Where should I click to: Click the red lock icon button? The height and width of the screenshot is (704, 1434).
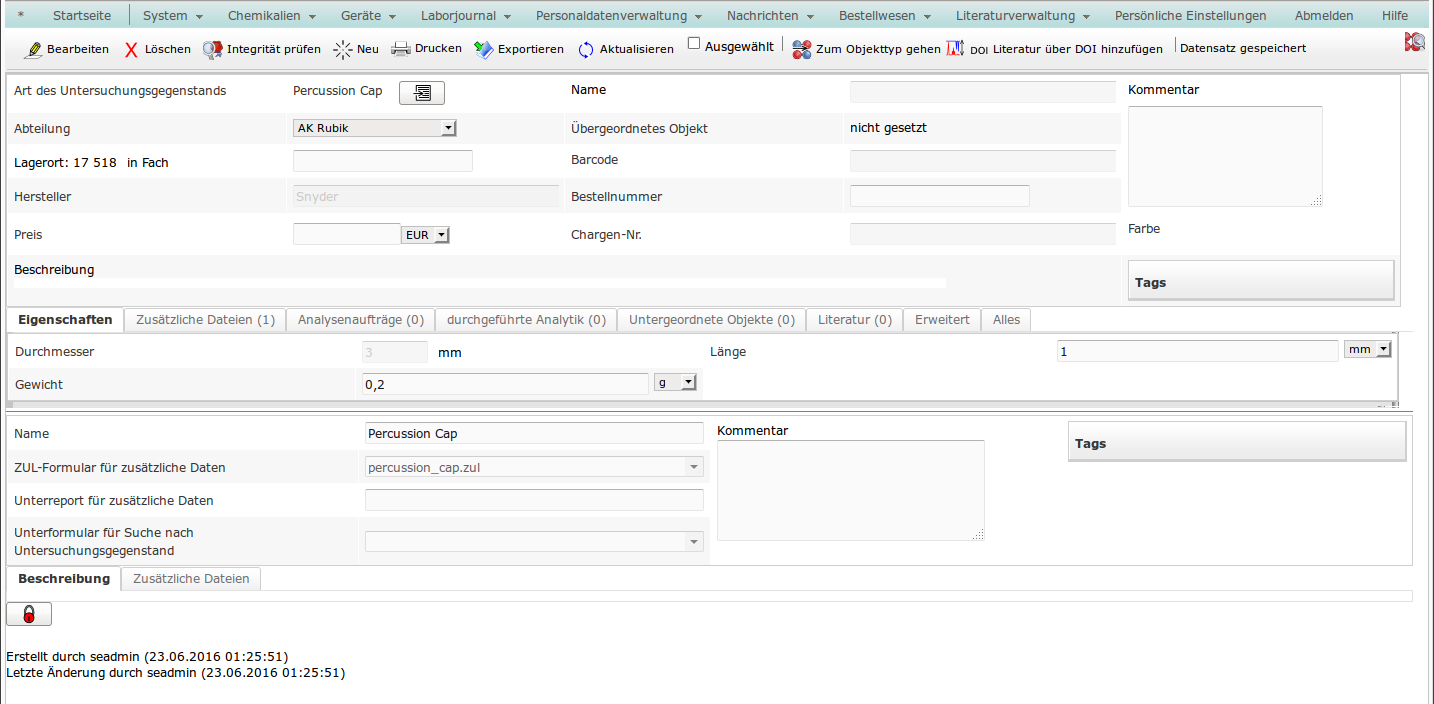pyautogui.click(x=29, y=614)
